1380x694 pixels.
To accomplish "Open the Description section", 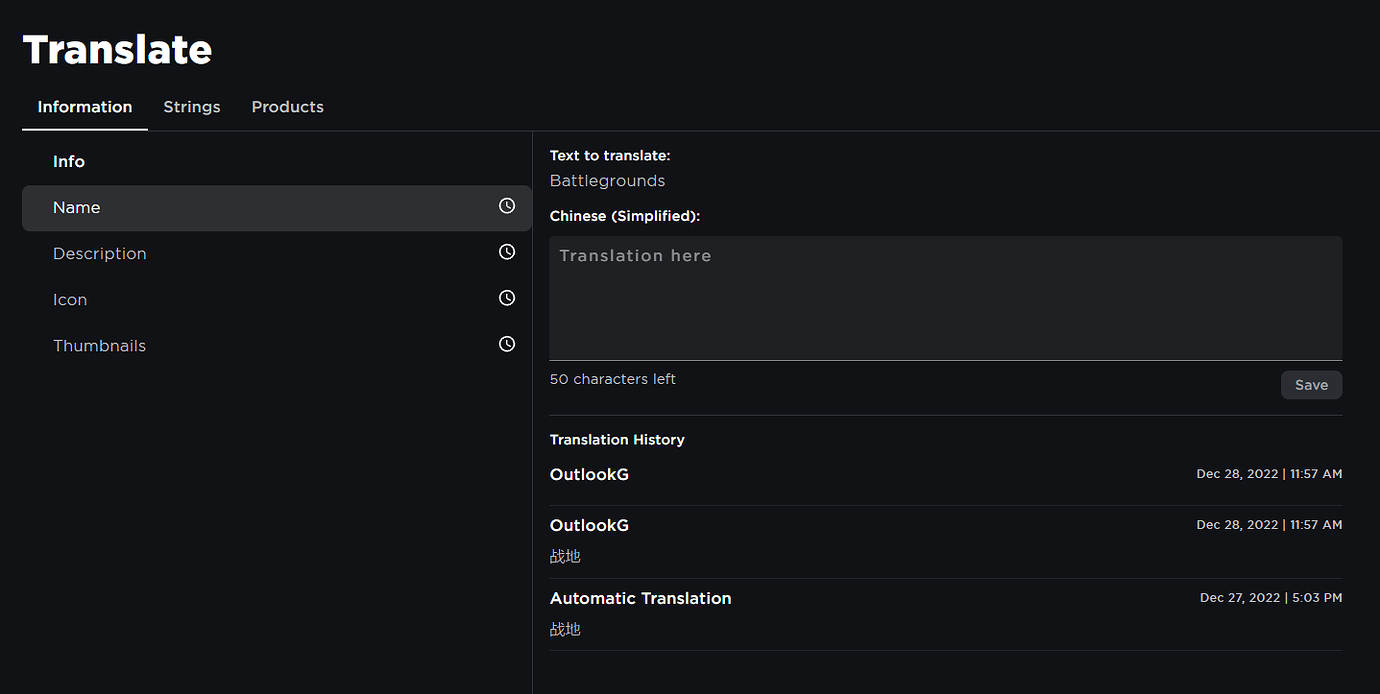I will (x=99, y=253).
